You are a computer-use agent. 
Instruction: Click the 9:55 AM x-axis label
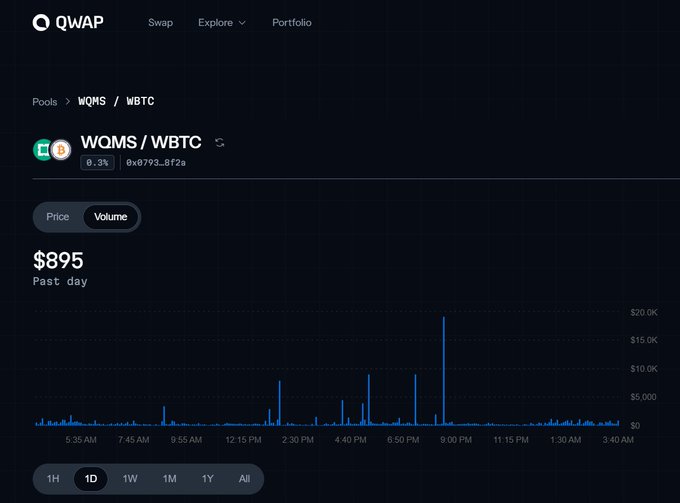186,440
